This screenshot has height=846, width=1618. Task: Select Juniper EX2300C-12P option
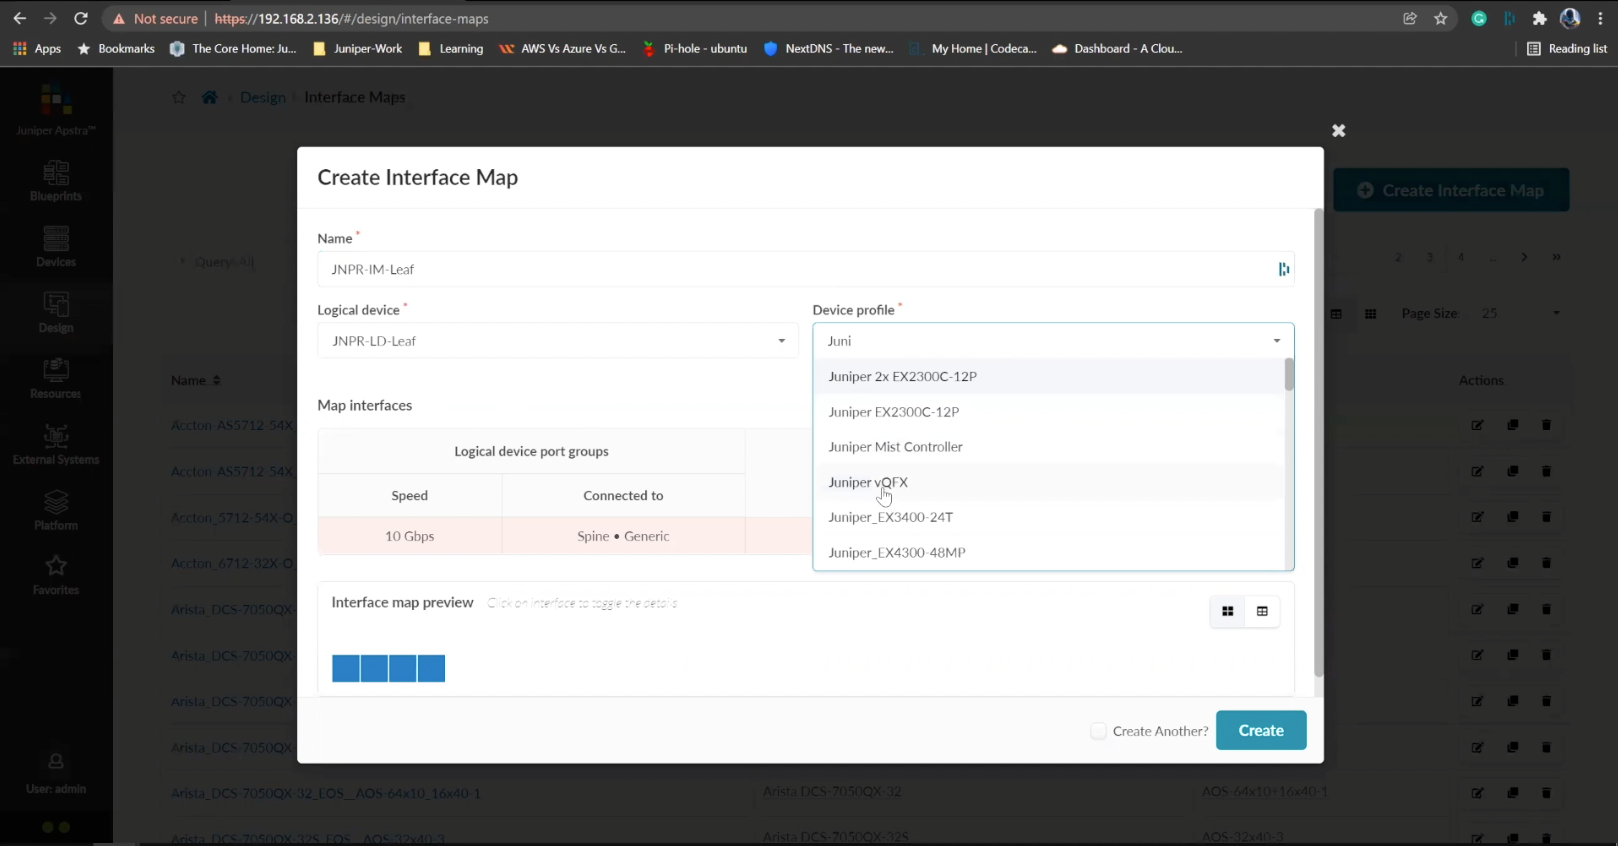click(x=1049, y=412)
